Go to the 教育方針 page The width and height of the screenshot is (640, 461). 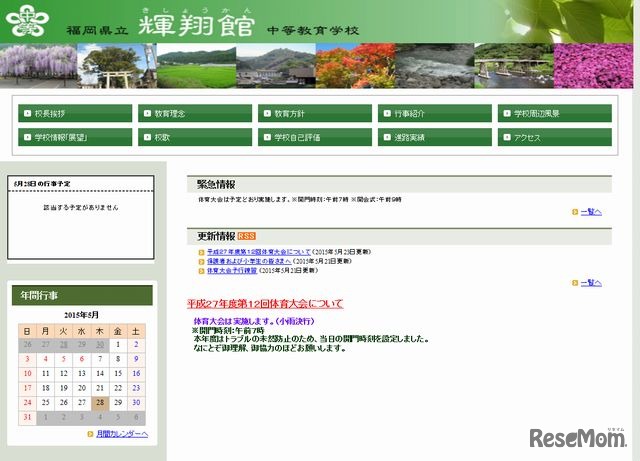(x=315, y=114)
